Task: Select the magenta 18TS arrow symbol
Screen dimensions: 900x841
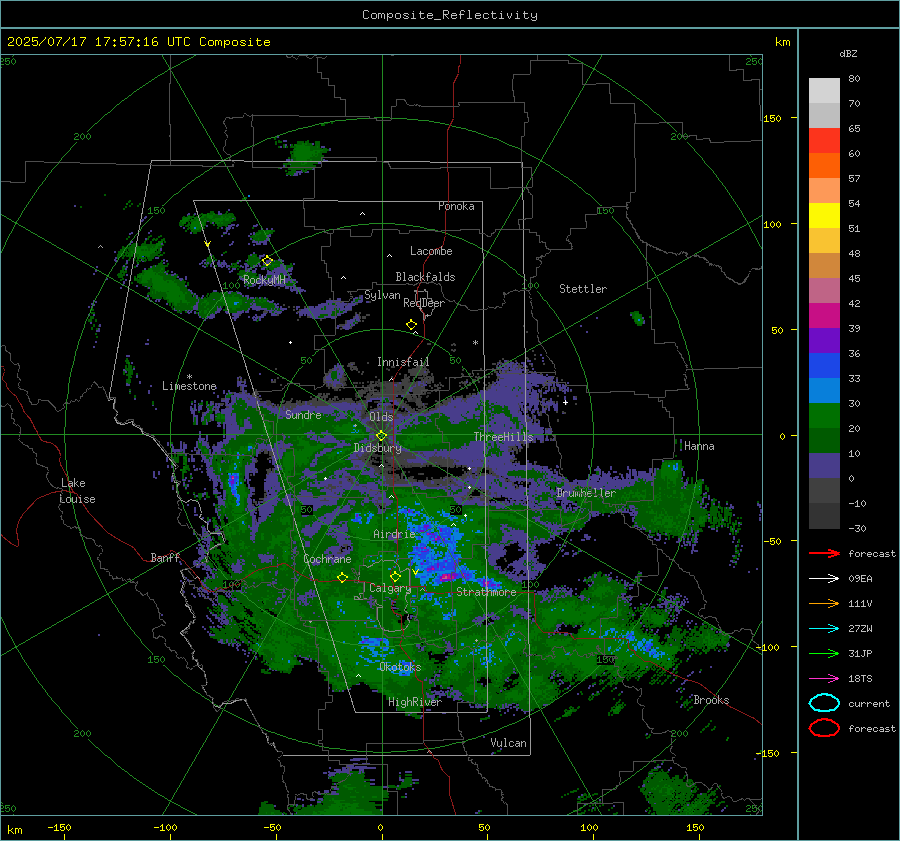Action: pyautogui.click(x=824, y=679)
